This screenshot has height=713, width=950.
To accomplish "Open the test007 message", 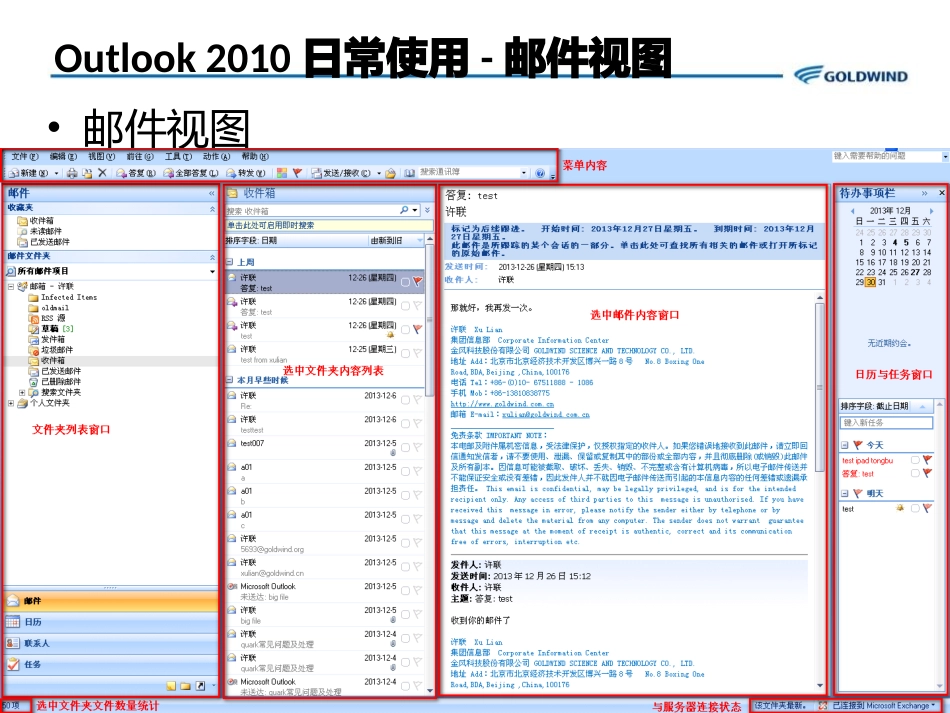I will tap(325, 448).
